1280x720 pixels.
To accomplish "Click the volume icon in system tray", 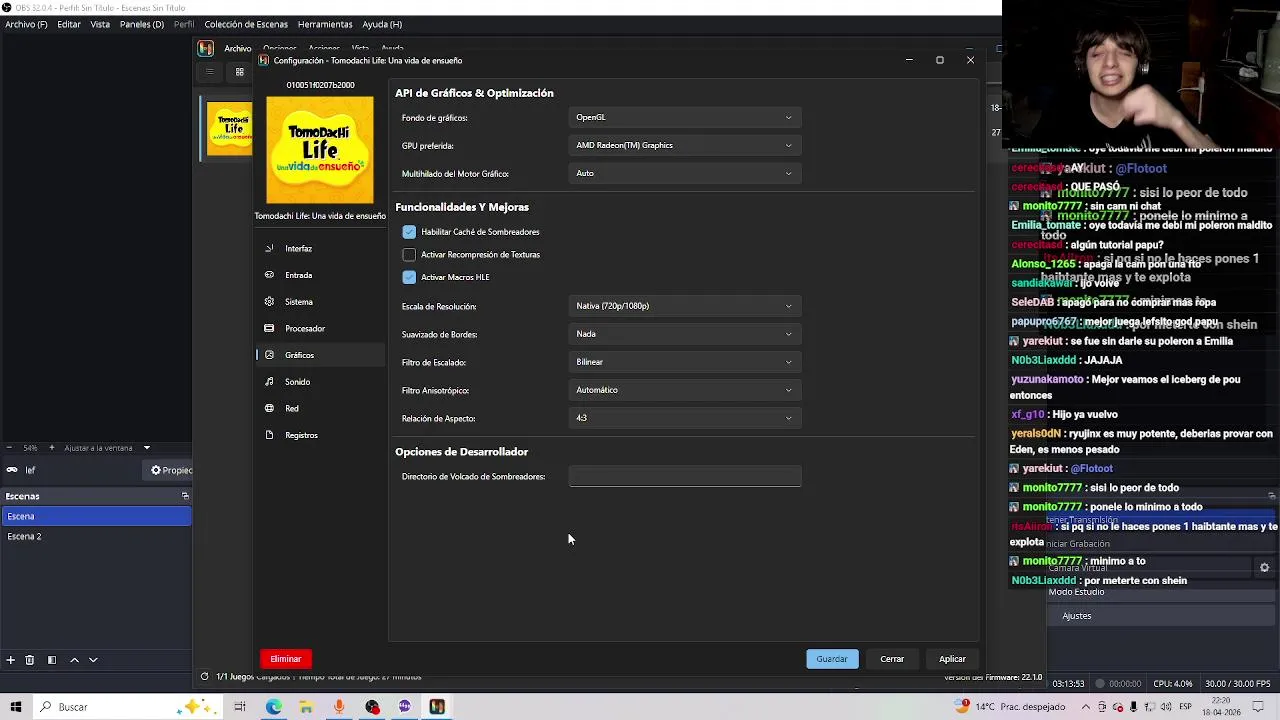I will click(1167, 707).
